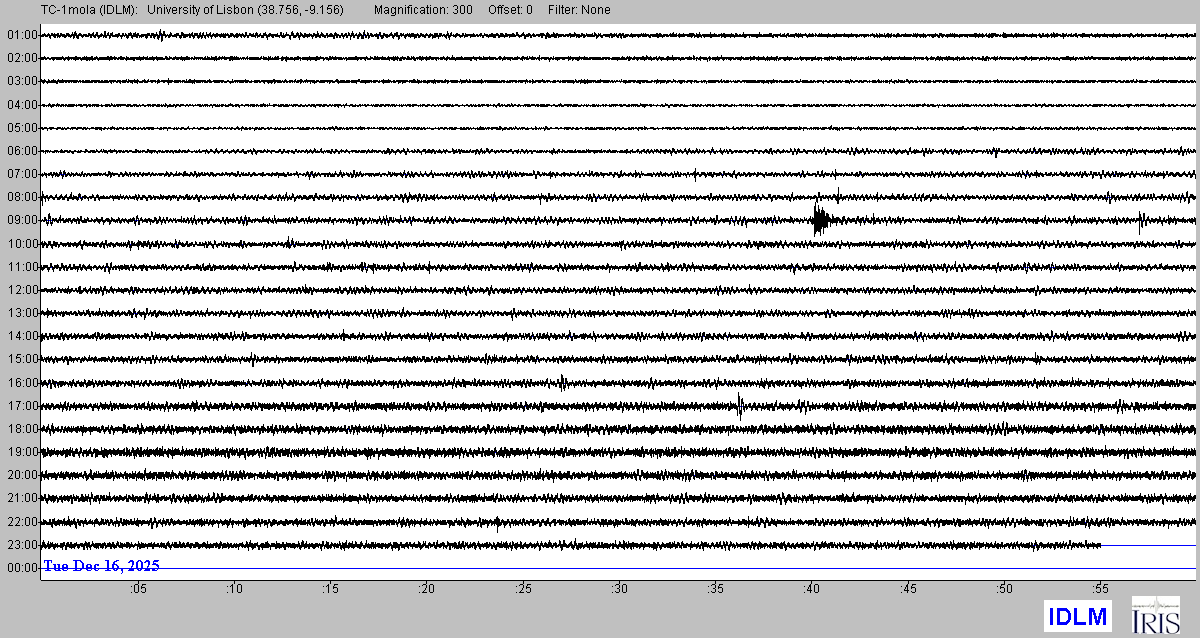Click the Filter: None header text
This screenshot has height=638, width=1200.
[580, 10]
